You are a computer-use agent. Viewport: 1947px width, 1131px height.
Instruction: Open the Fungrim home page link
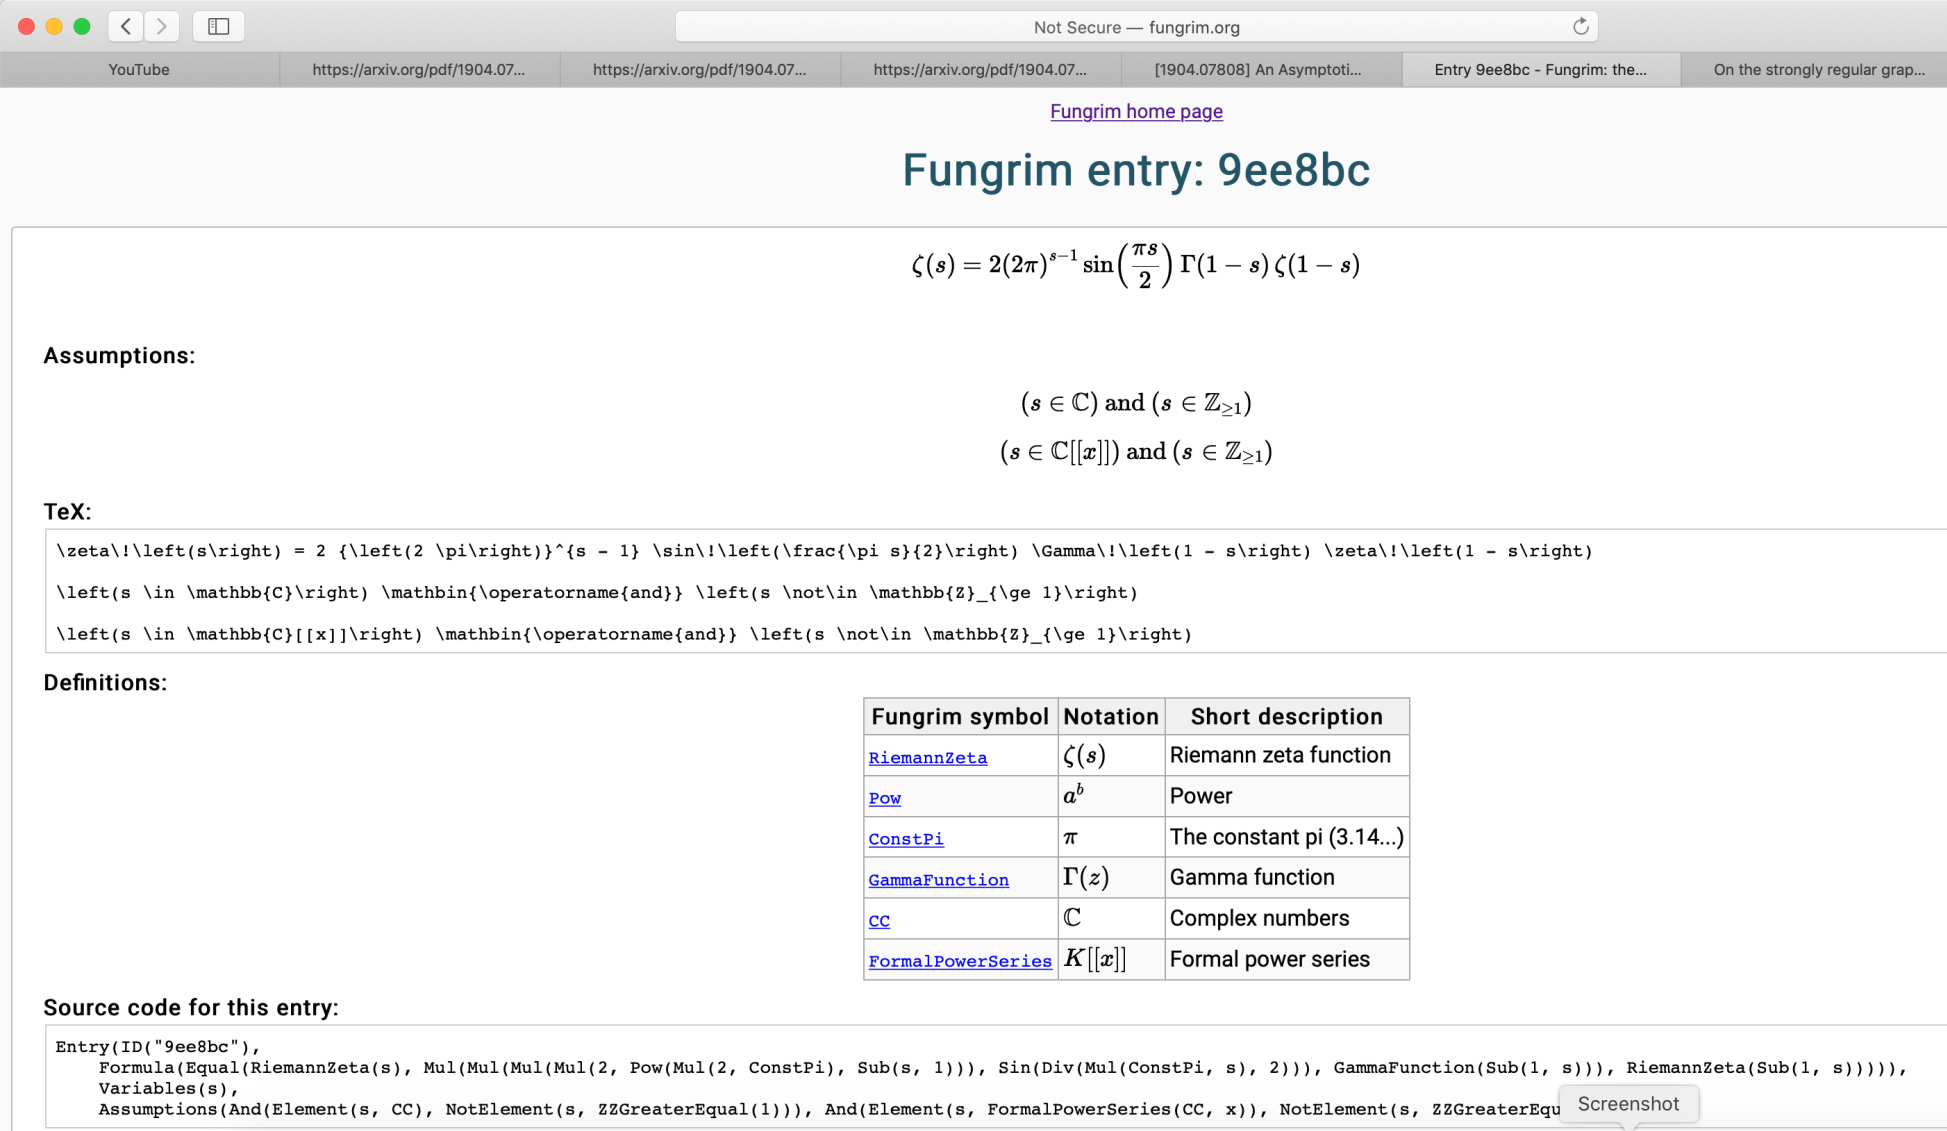click(x=1136, y=111)
